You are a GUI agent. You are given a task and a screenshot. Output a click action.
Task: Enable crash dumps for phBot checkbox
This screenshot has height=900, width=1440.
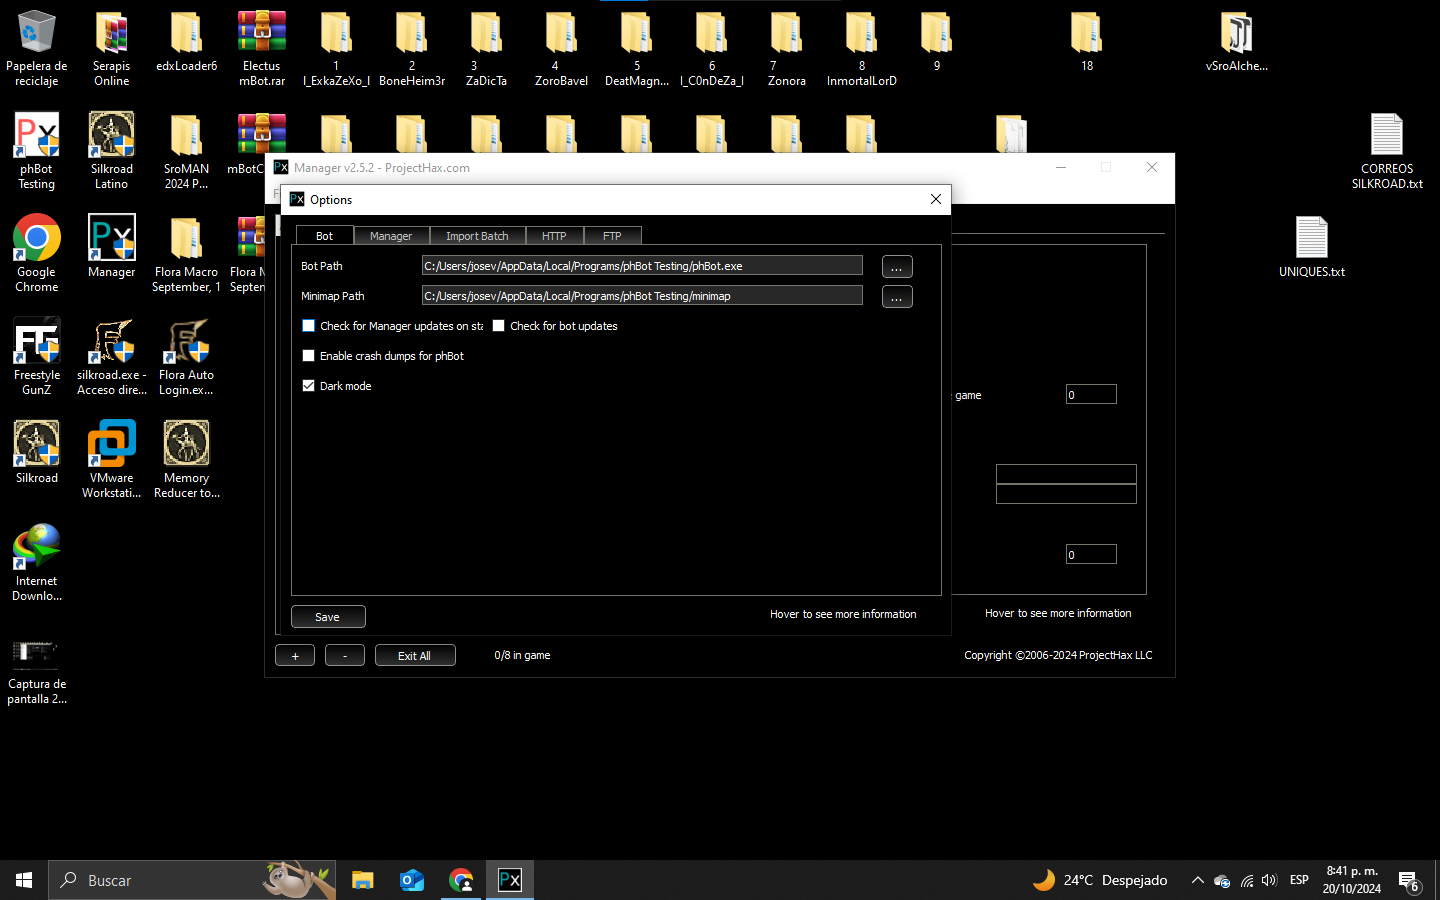click(309, 356)
